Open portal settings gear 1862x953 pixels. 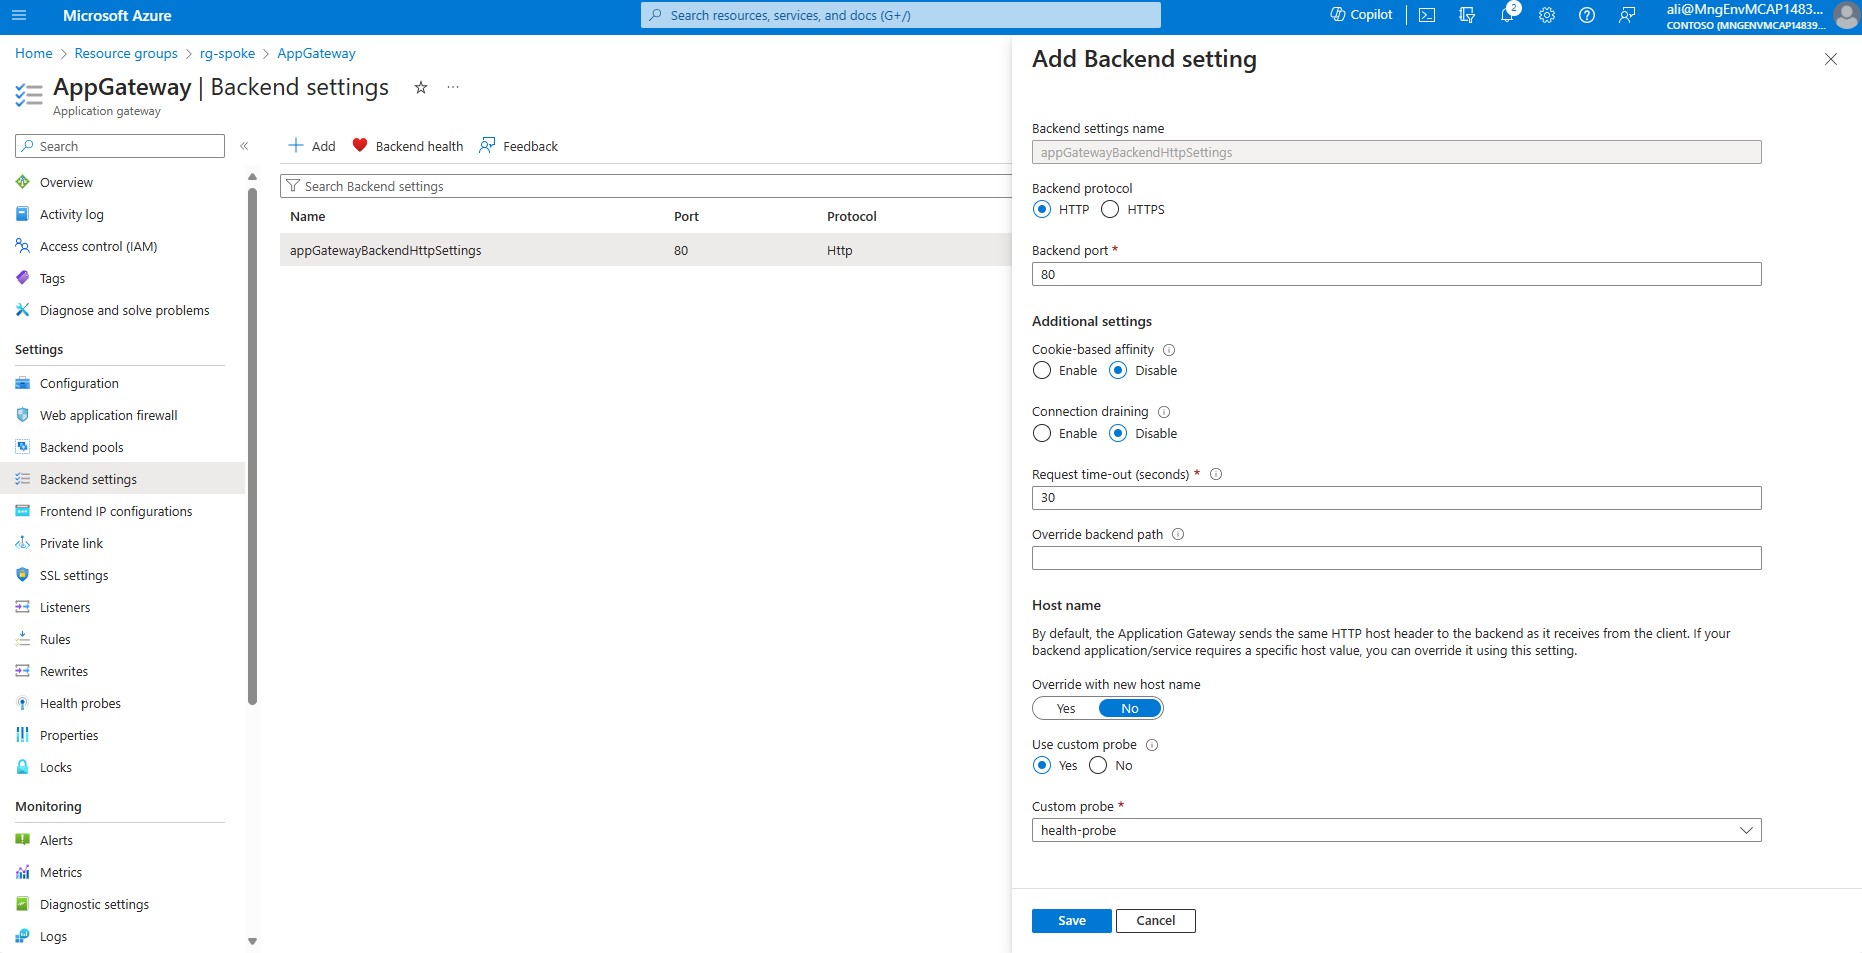tap(1547, 15)
